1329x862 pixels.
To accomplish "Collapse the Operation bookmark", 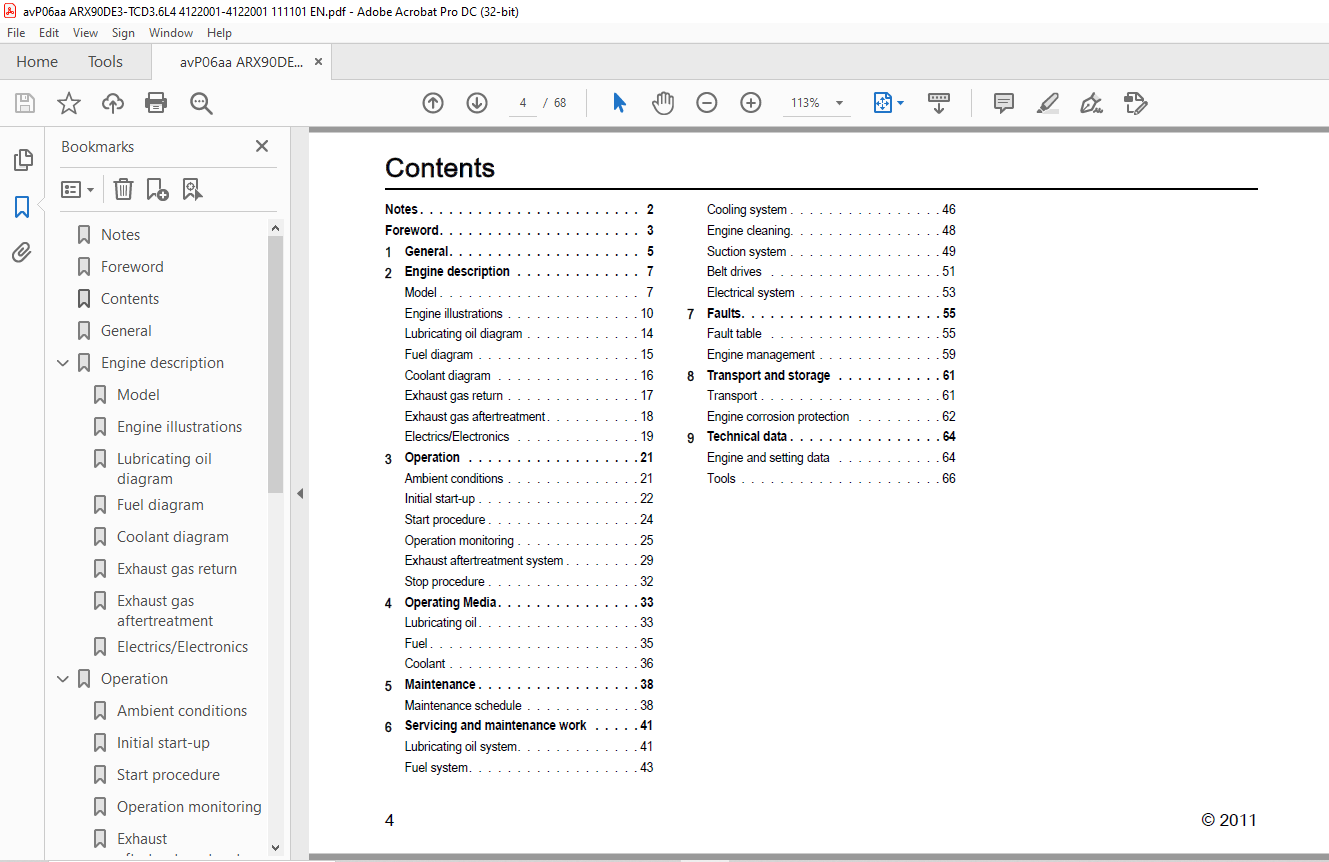I will [63, 679].
